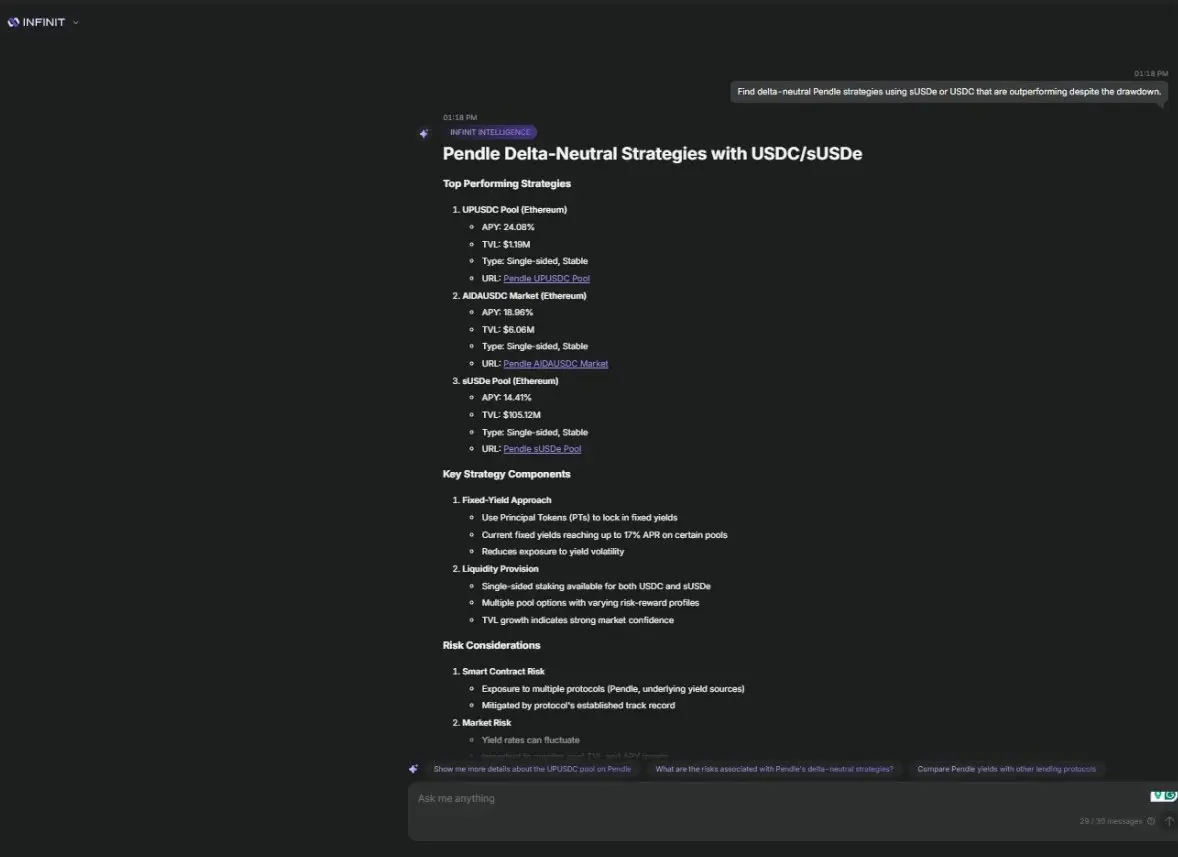Image resolution: width=1178 pixels, height=857 pixels.
Task: Click the '29 / 30 messages' counter
Action: click(1110, 821)
